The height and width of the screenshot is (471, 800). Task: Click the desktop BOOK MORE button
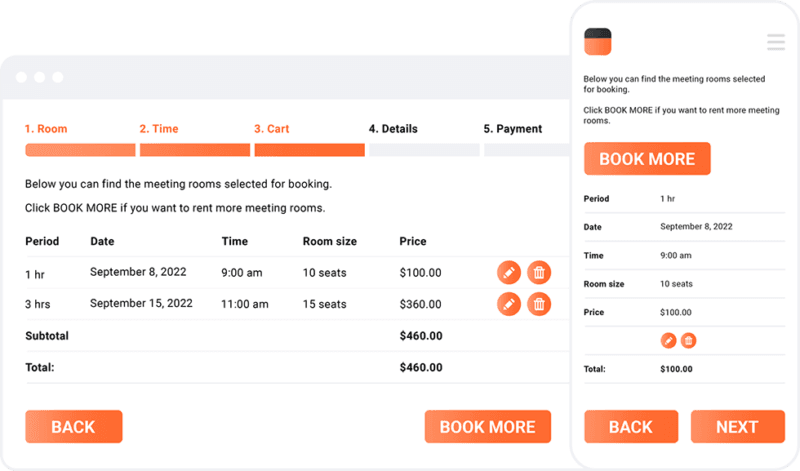pyautogui.click(x=488, y=427)
